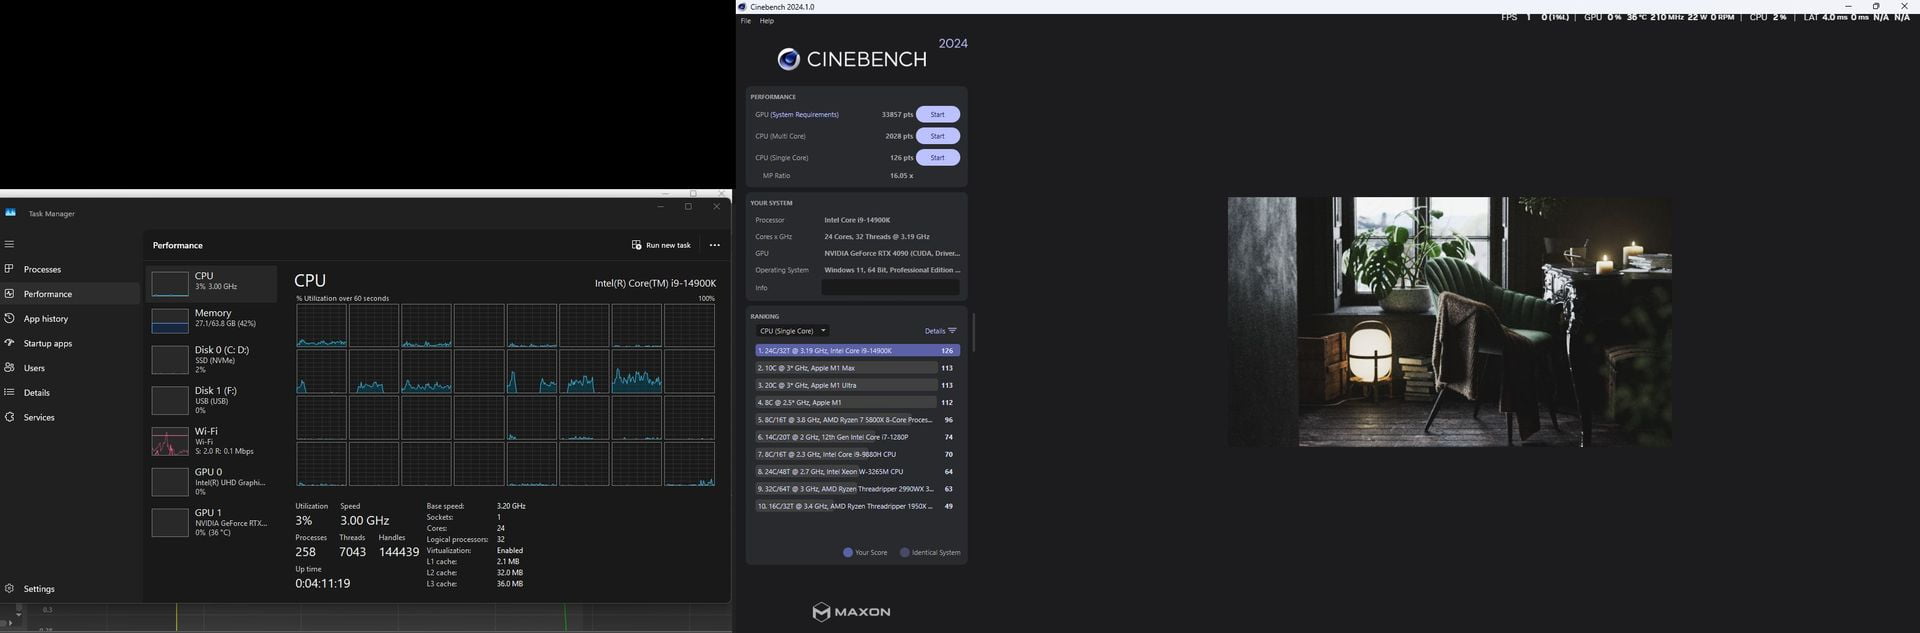The height and width of the screenshot is (633, 1920).
Task: Select the 8C @ 2.5 GHz Apple M1 row
Action: point(857,402)
